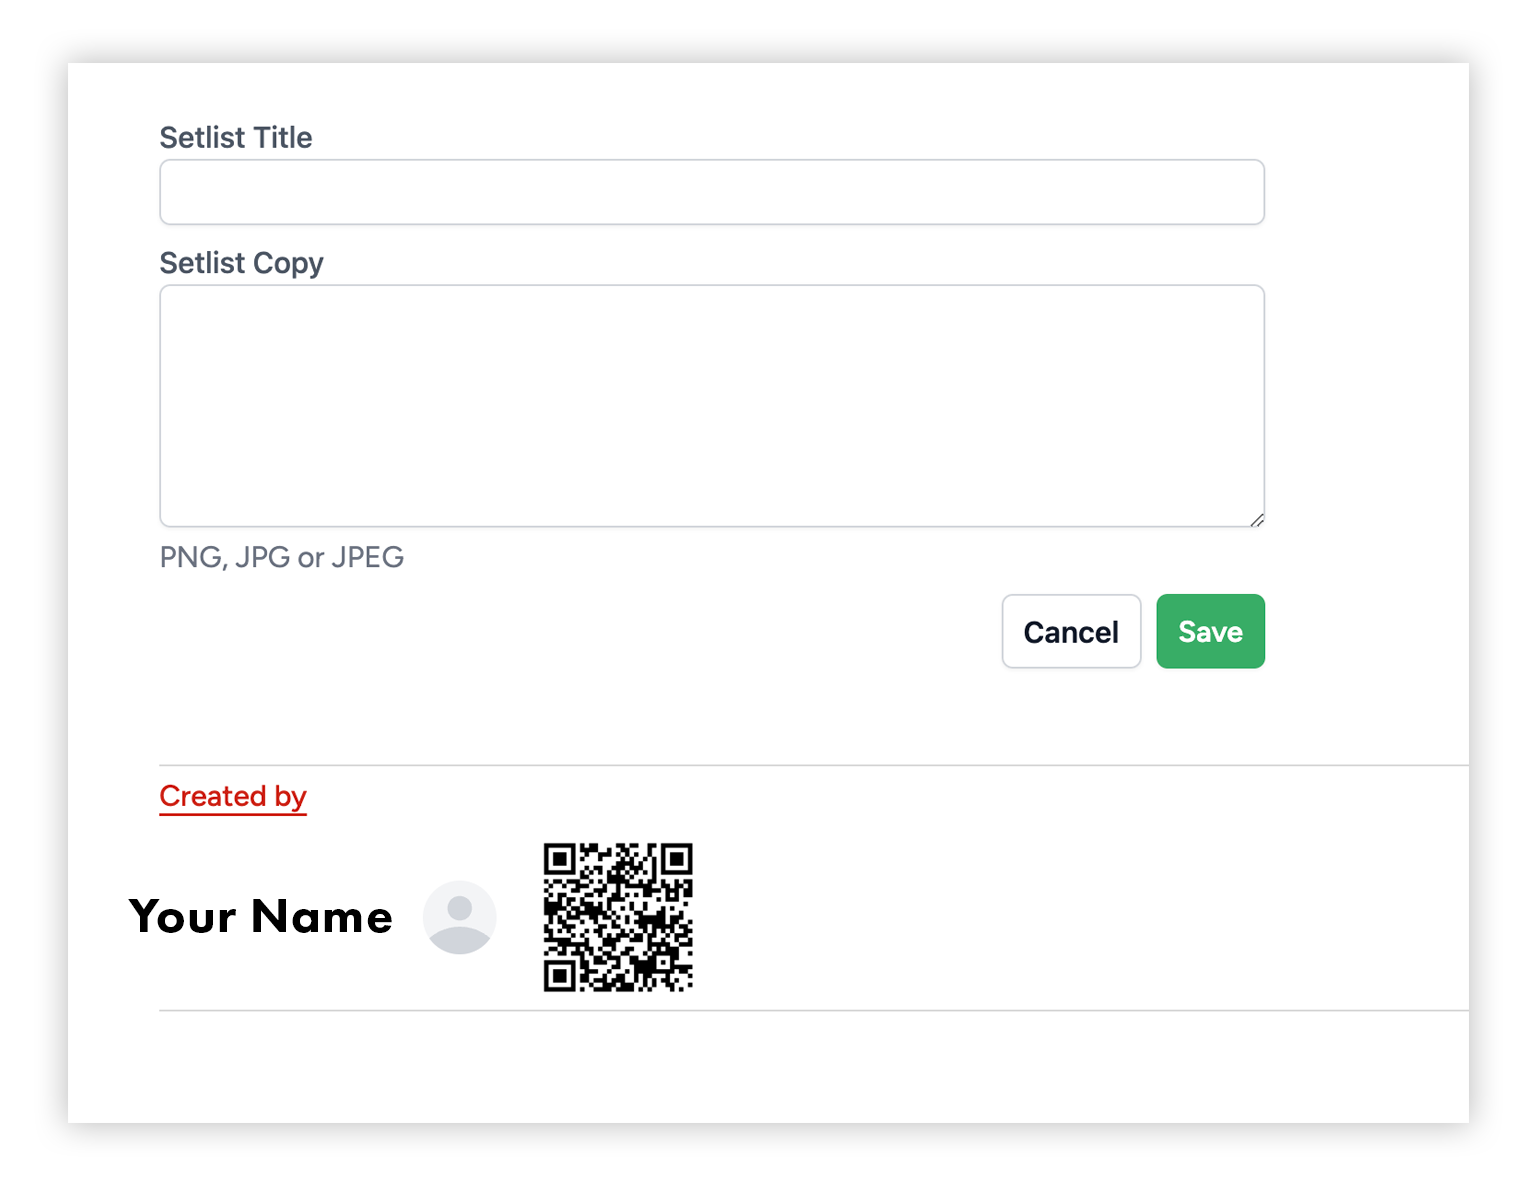Viewport: 1536px width, 1186px height.
Task: Click the center of the QR code
Action: coord(618,917)
